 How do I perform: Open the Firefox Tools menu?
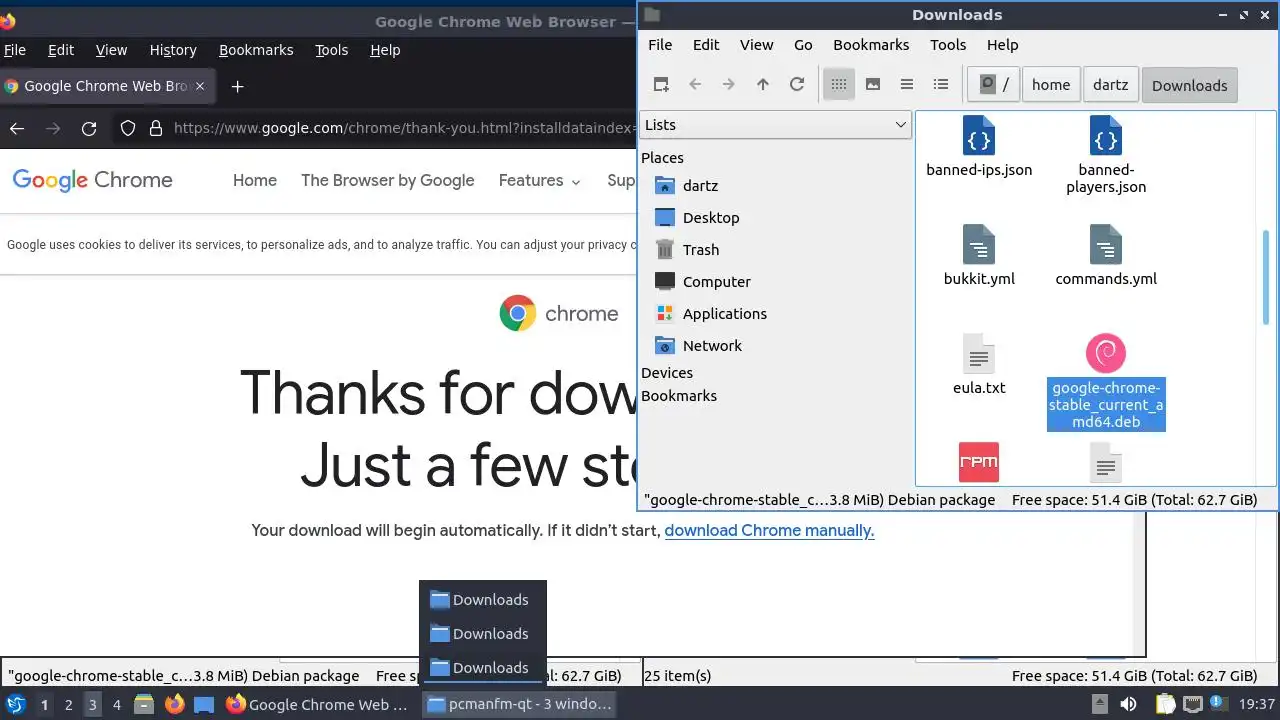pos(331,50)
